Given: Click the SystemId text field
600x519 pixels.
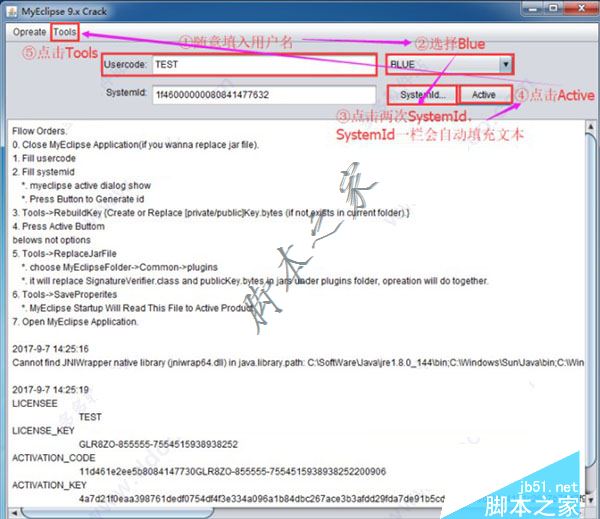Looking at the screenshot, I should [264, 95].
